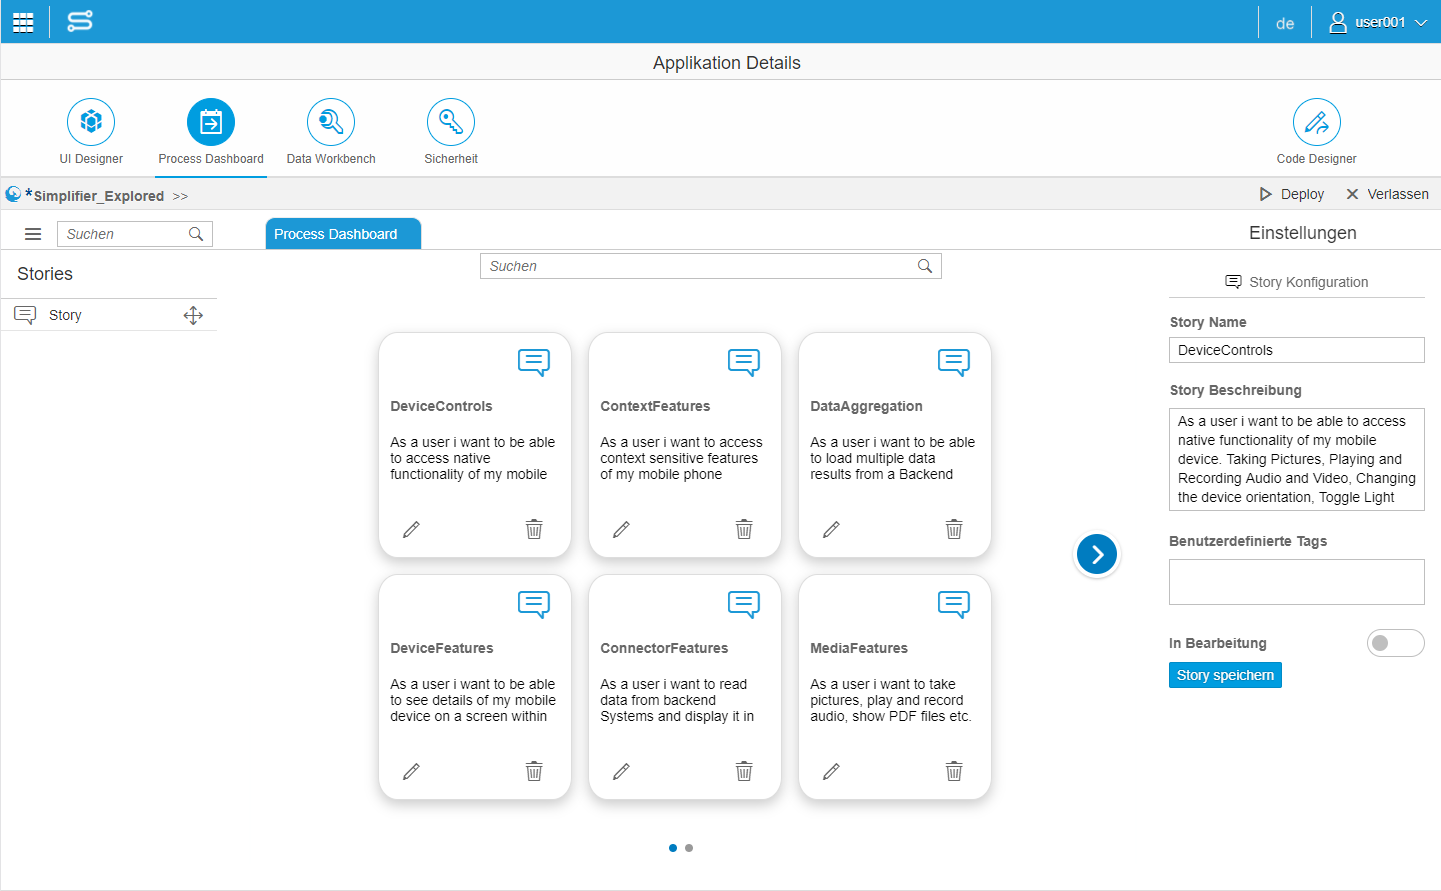Click the speech bubble icon on ContextFeatures card

click(744, 362)
